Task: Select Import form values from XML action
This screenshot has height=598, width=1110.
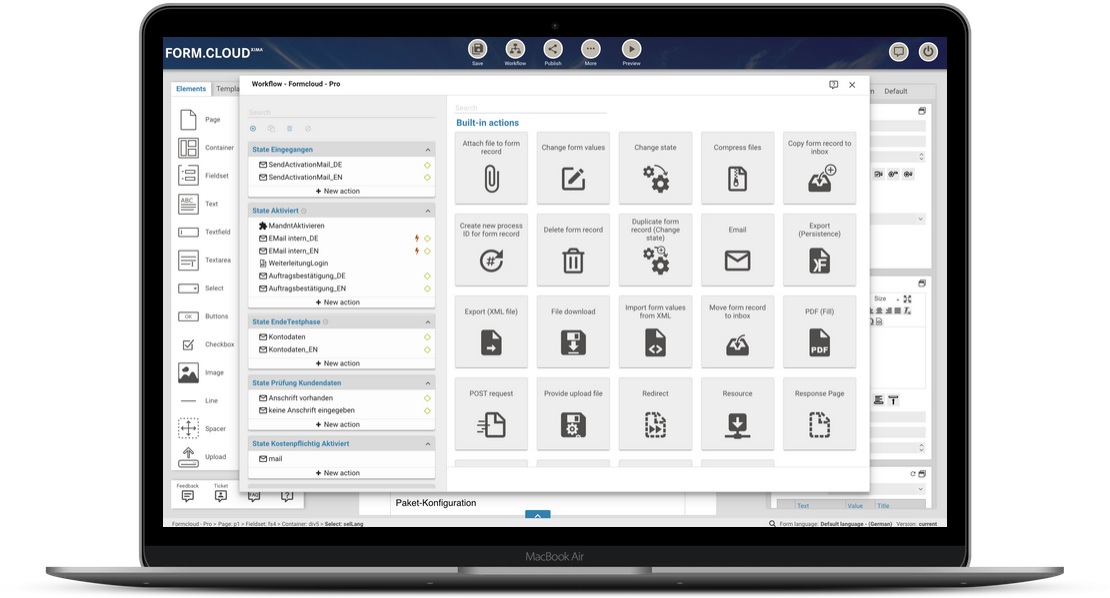Action: [x=656, y=332]
